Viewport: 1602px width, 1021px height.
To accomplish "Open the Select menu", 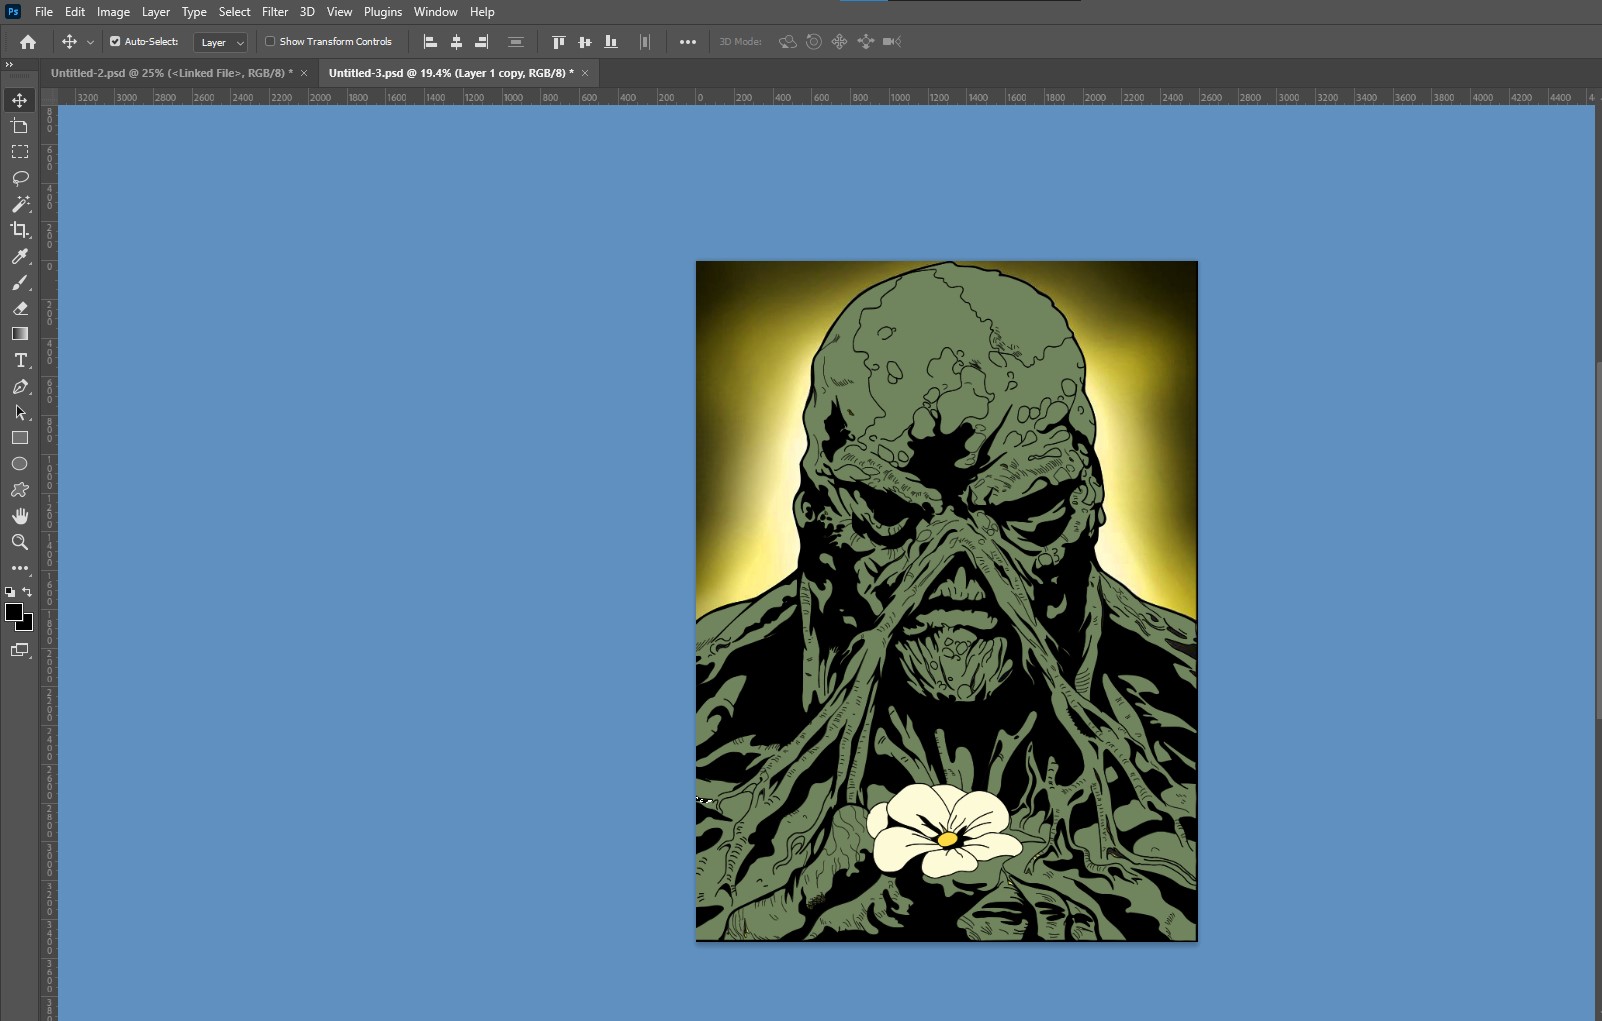I will pyautogui.click(x=234, y=12).
